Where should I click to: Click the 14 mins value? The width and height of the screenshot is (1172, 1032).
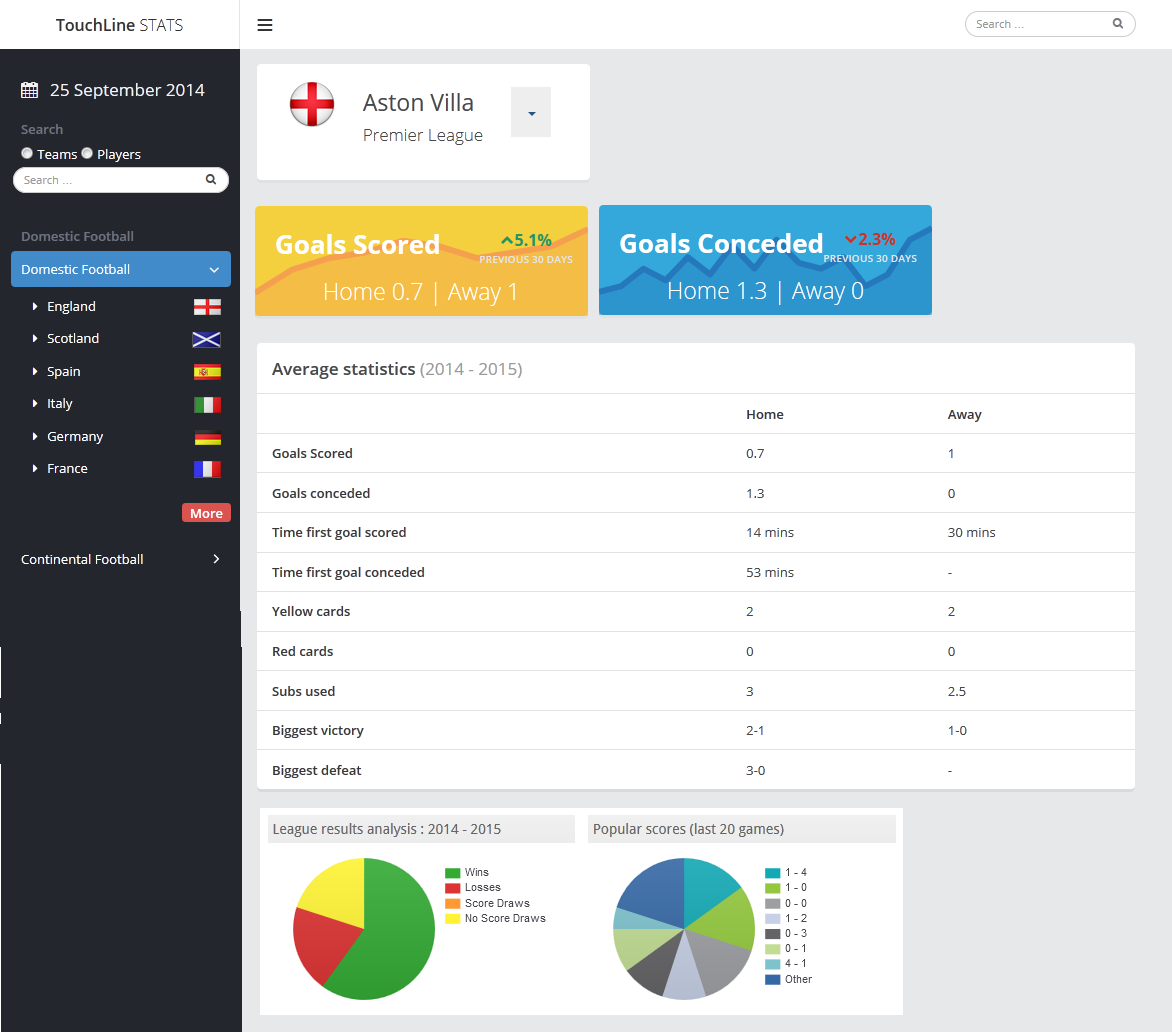tap(770, 533)
